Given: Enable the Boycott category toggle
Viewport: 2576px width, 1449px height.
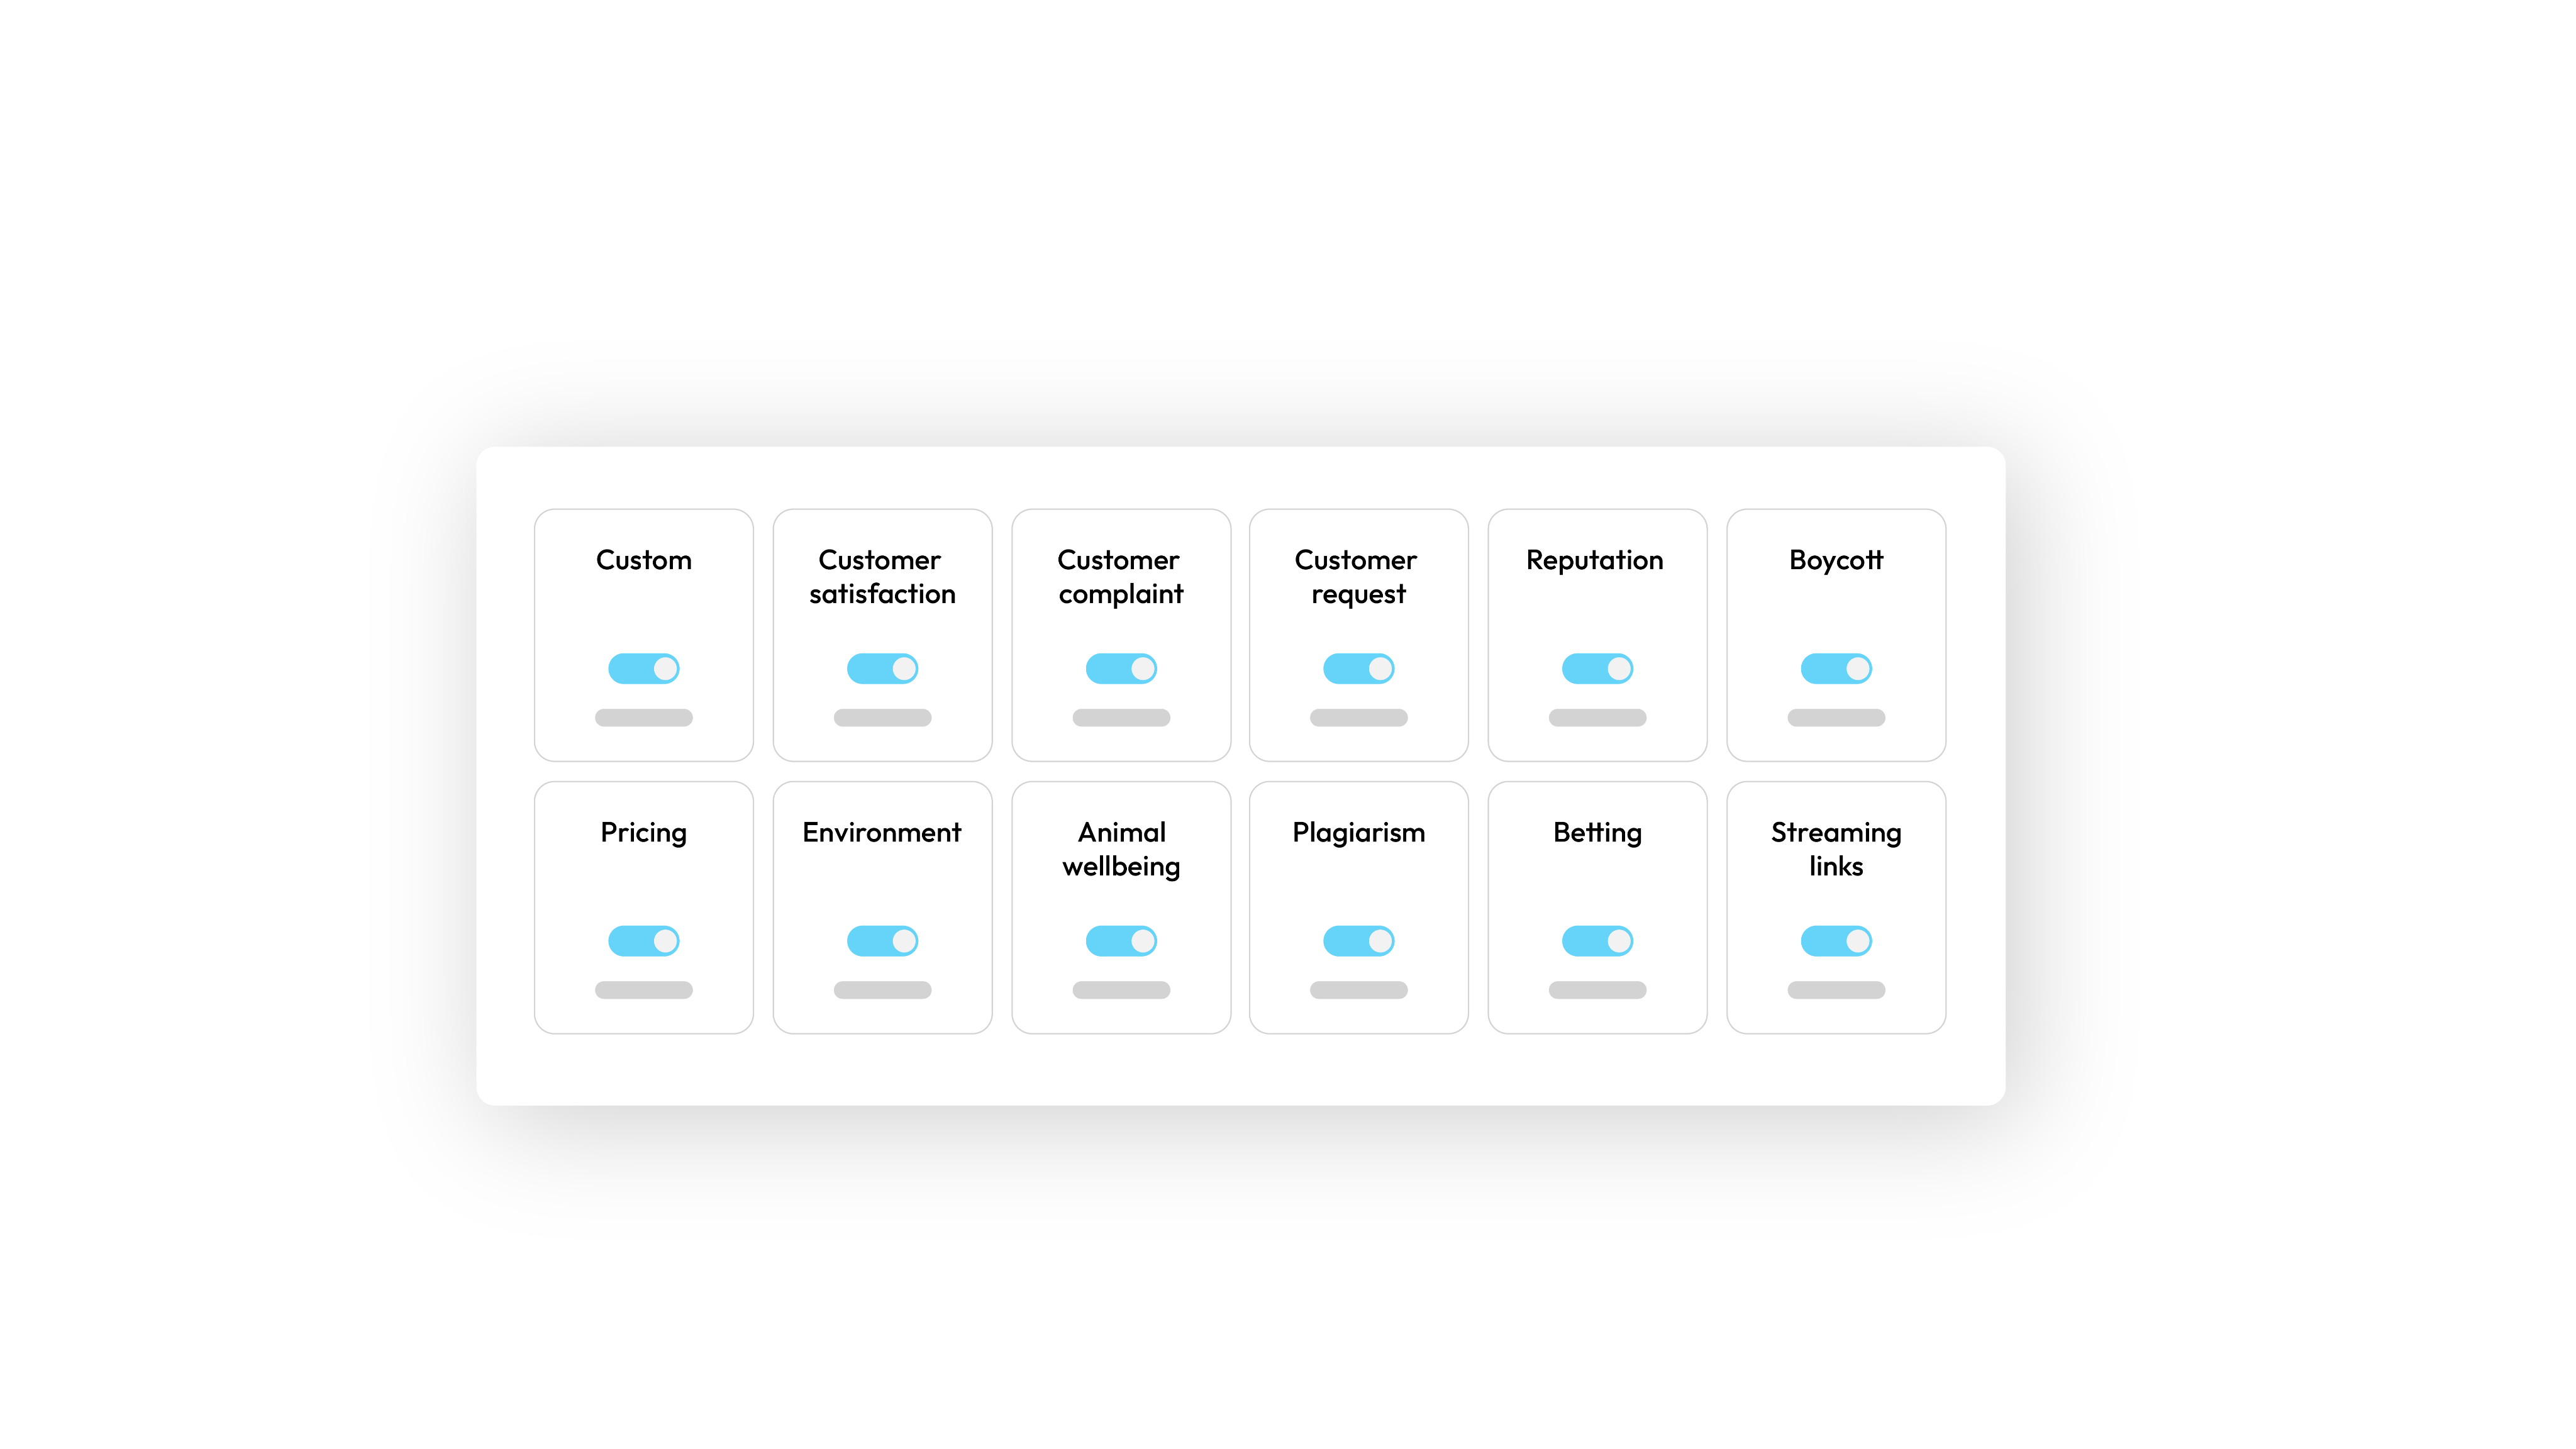Looking at the screenshot, I should [1836, 667].
